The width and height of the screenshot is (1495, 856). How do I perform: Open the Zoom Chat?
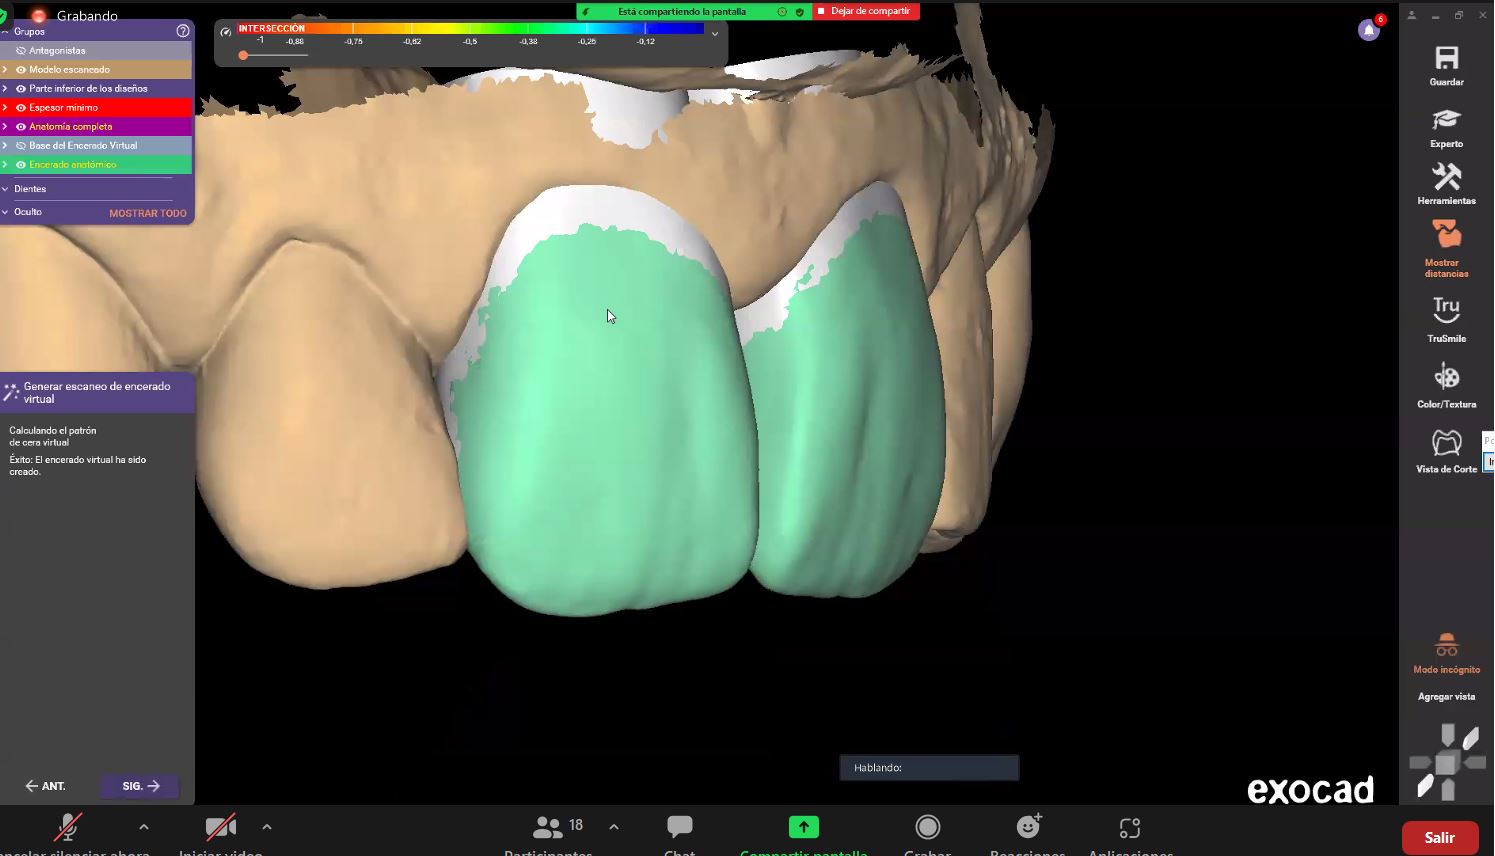click(x=679, y=826)
